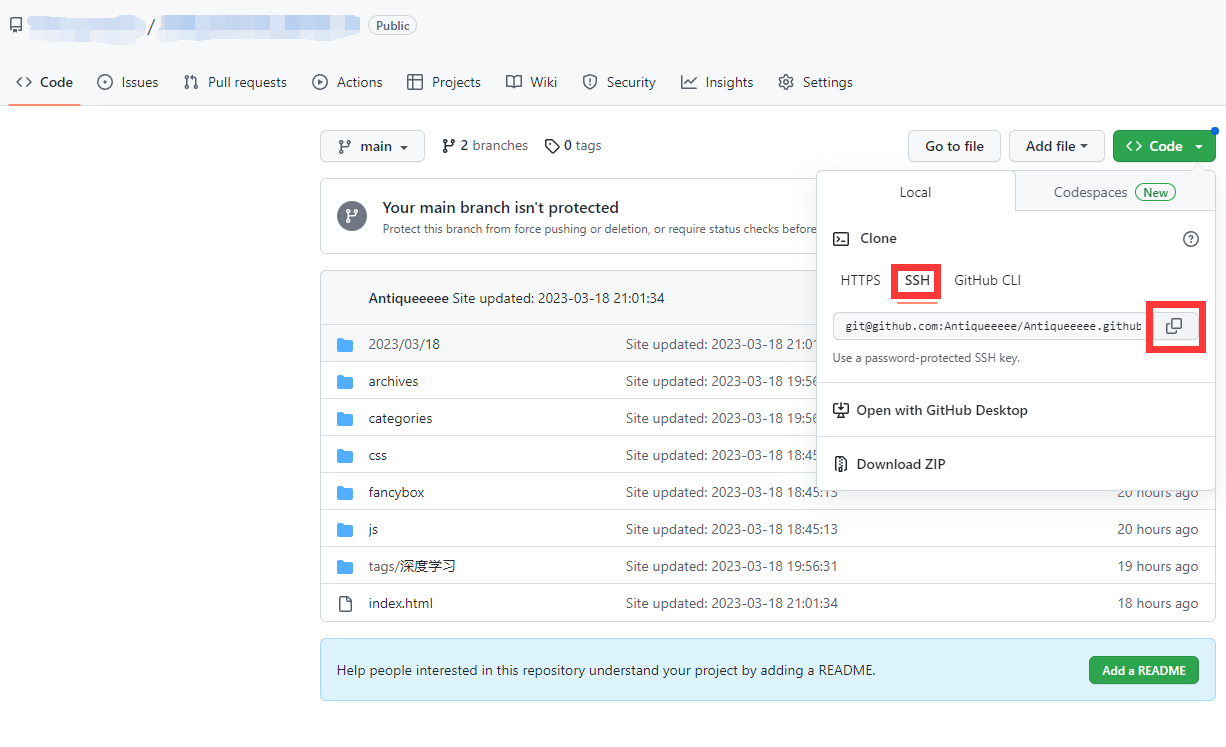This screenshot has height=747, width=1226.
Task: Open repository Settings tab
Action: tap(815, 82)
